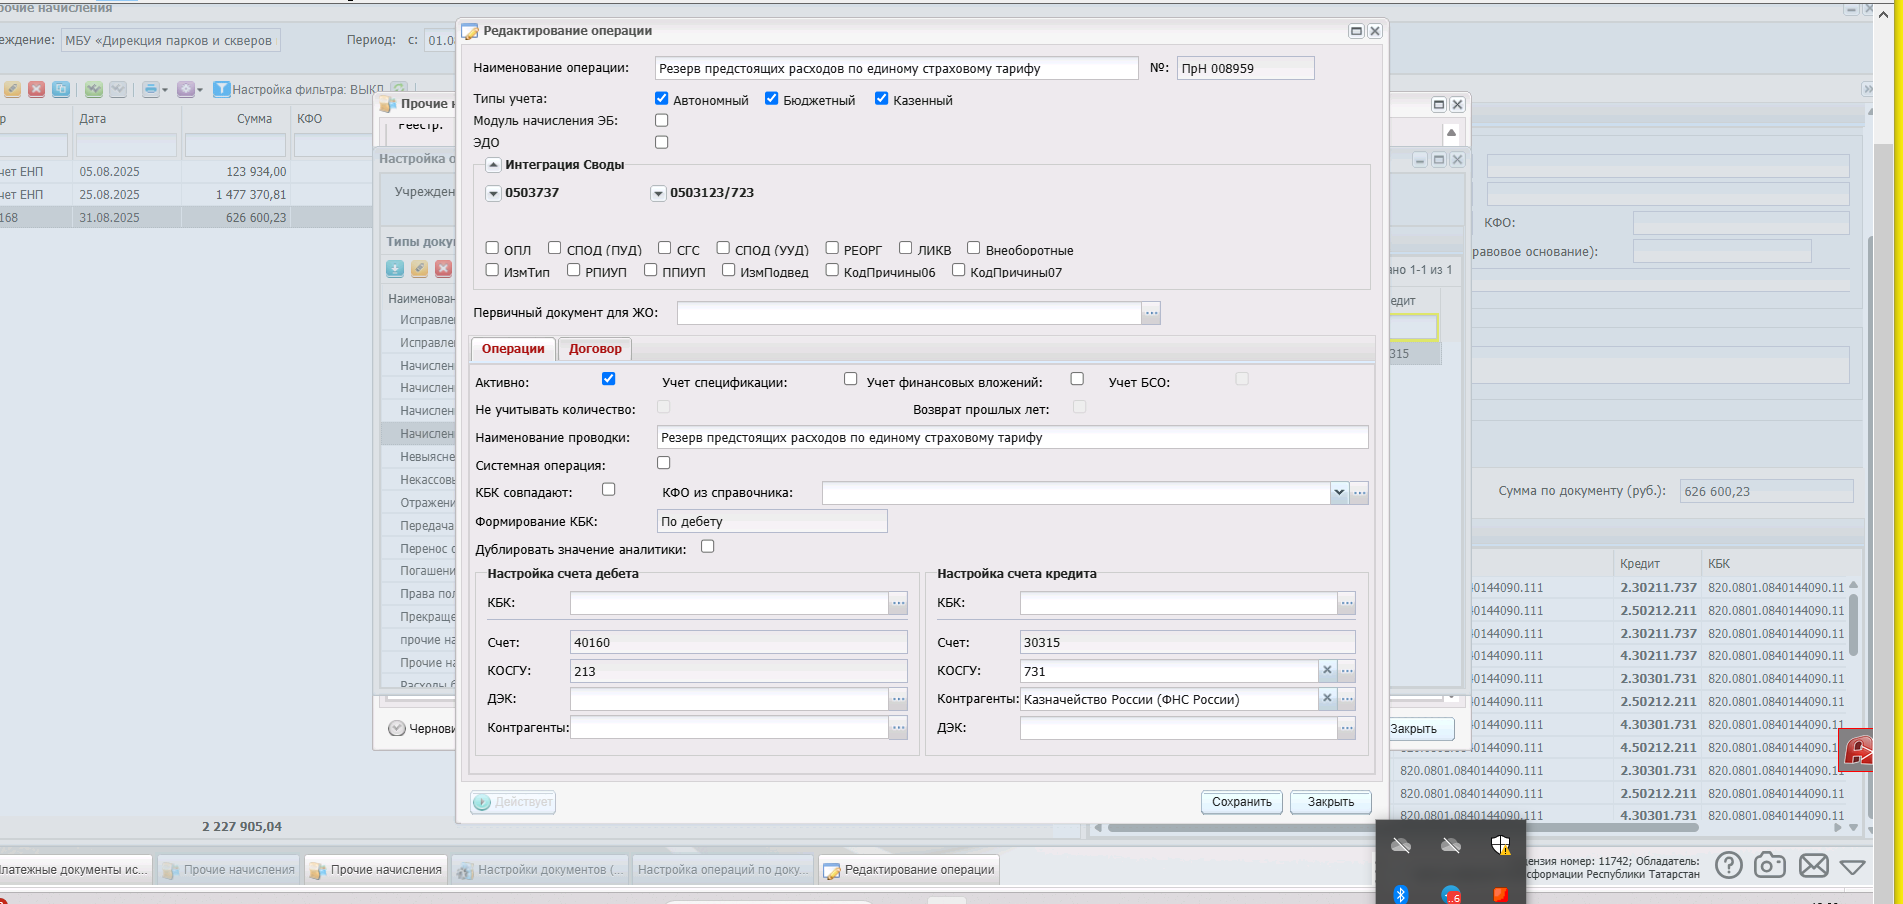The width and height of the screenshot is (1903, 904).
Task: Click the blue copy document icon in main toolbar
Action: [61, 89]
